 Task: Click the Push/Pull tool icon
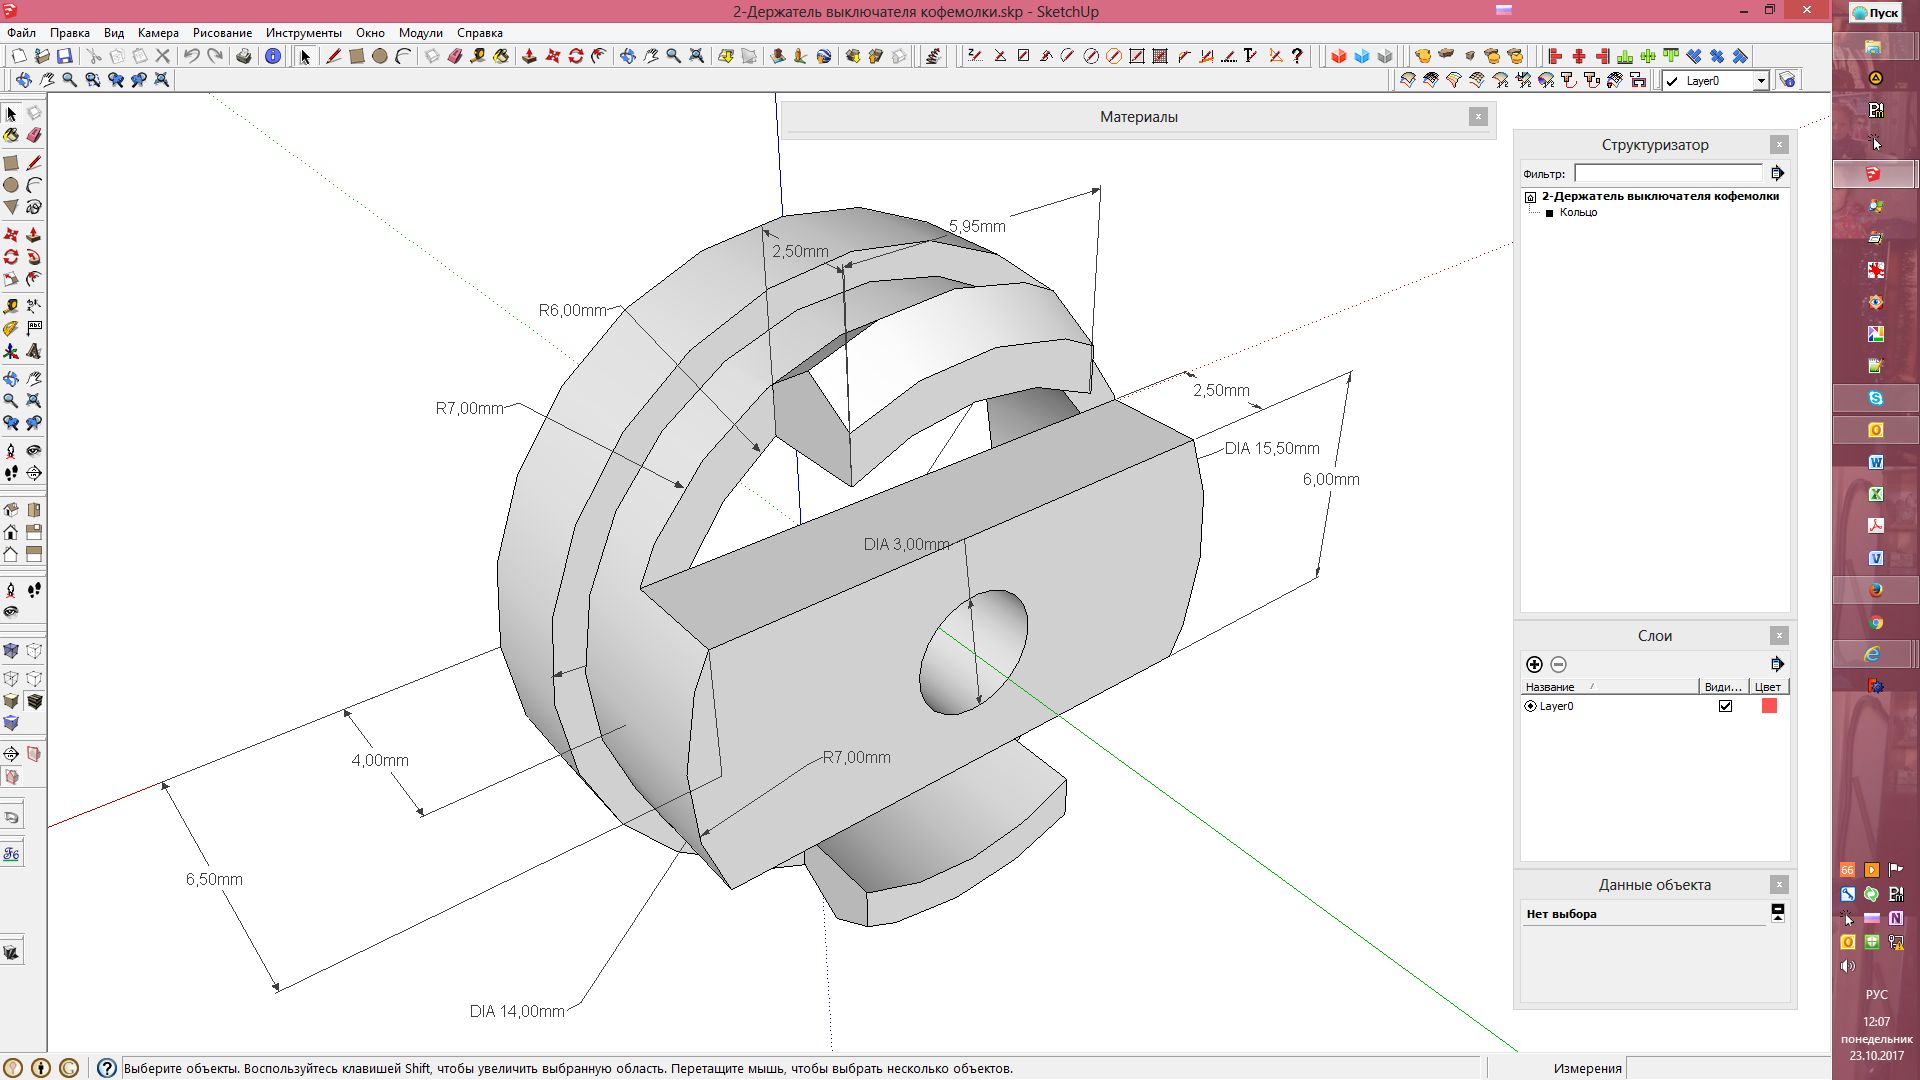(529, 56)
